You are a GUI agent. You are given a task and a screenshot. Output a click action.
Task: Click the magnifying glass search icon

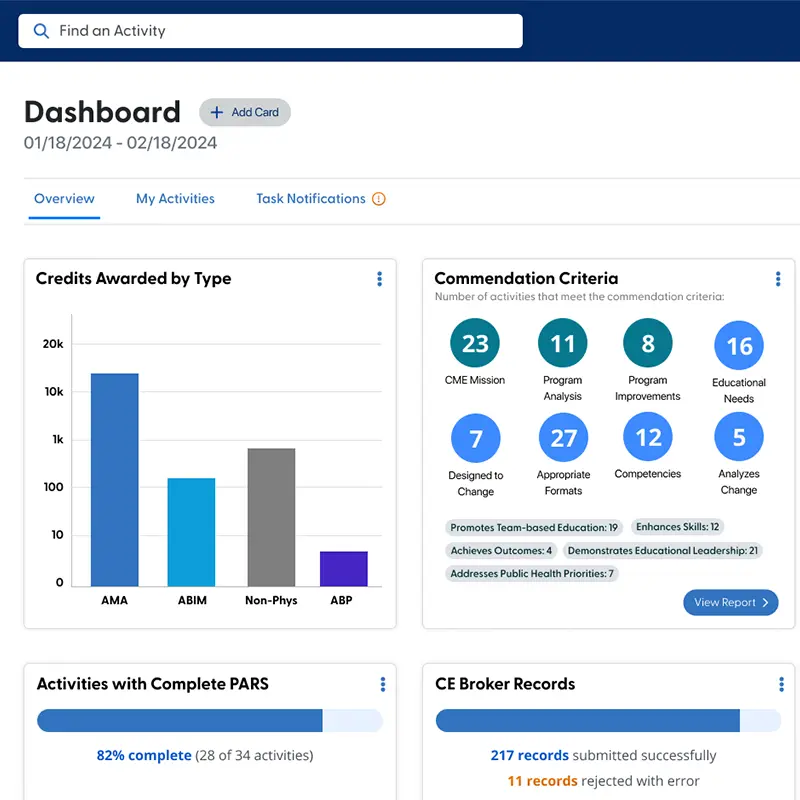point(41,31)
